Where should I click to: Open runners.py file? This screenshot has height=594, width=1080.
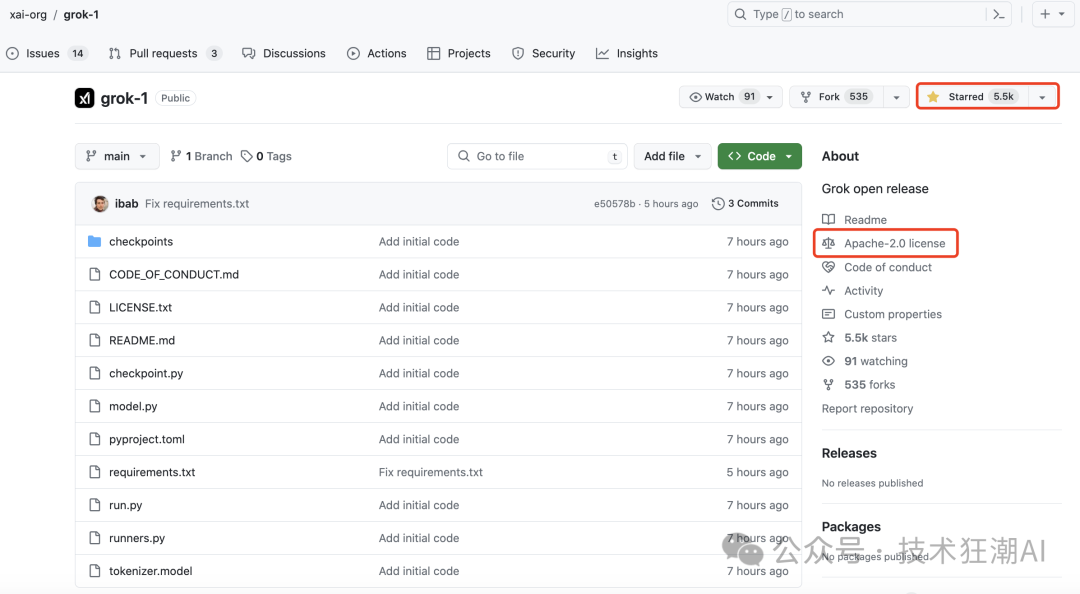click(137, 538)
